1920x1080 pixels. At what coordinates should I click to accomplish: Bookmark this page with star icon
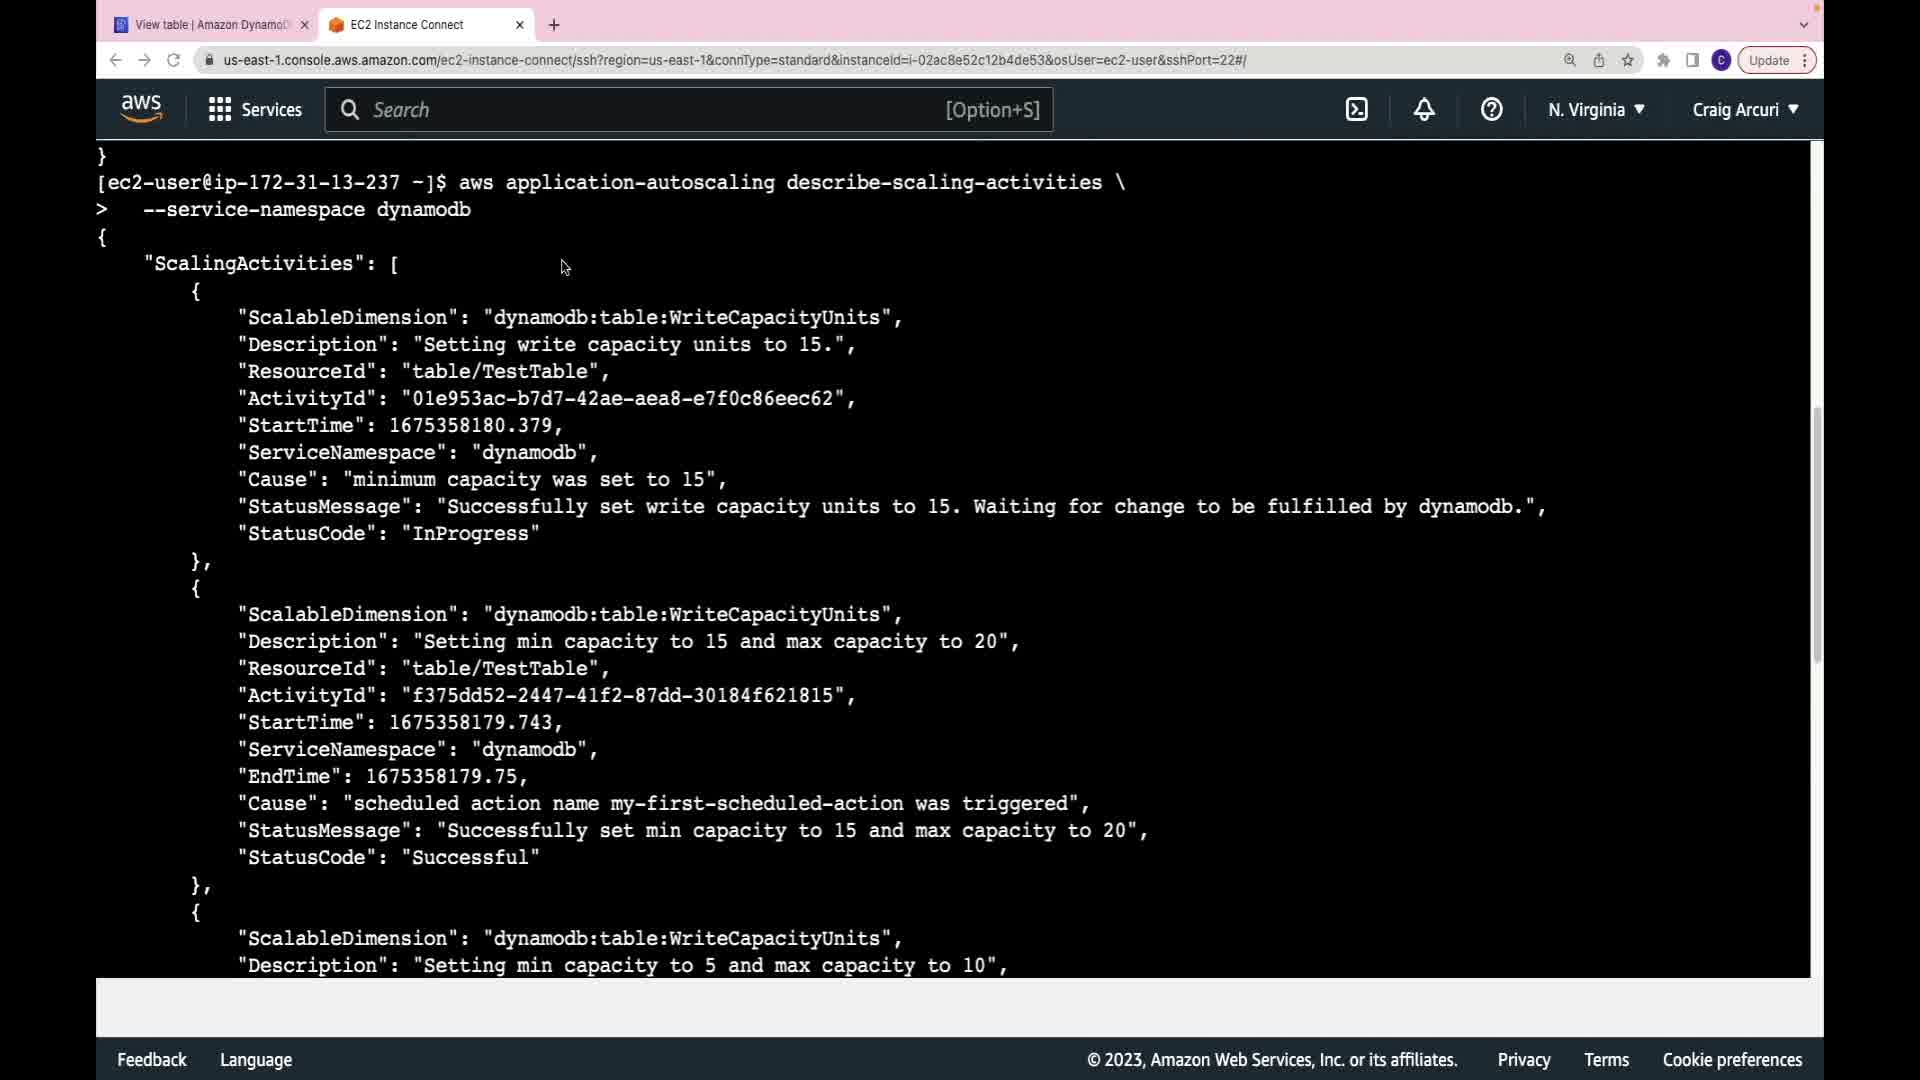point(1628,60)
